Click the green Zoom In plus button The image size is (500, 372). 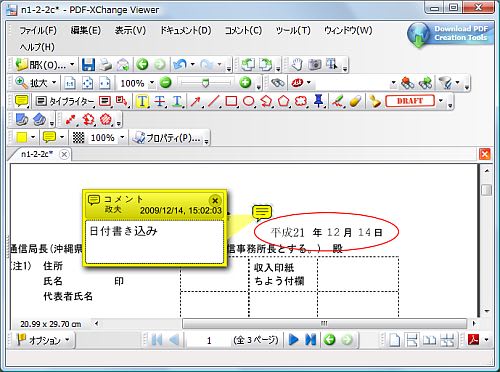pyautogui.click(x=246, y=83)
